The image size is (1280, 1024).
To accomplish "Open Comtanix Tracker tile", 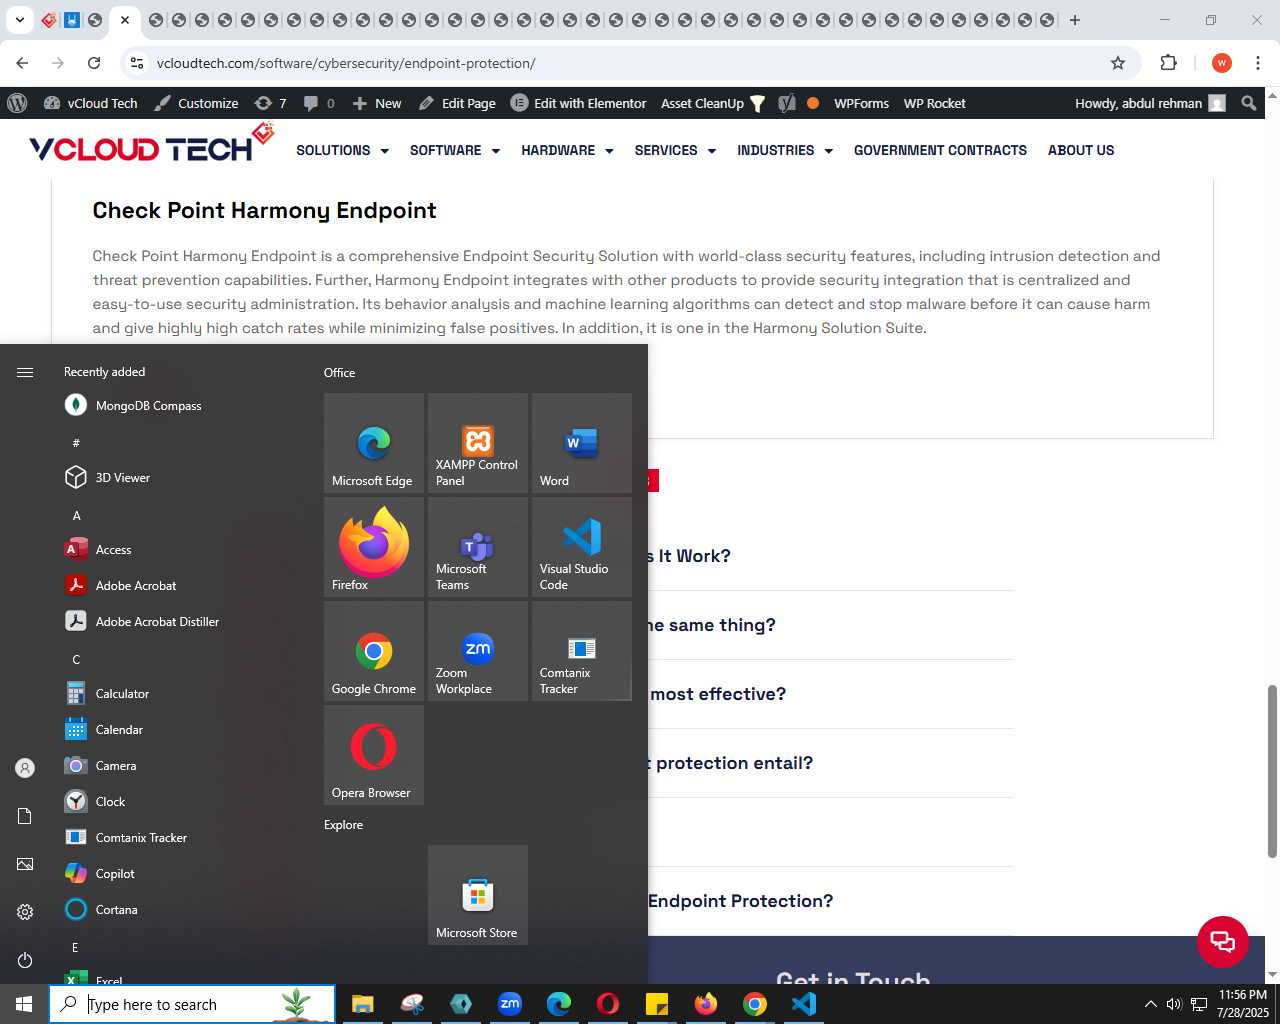I will (582, 650).
